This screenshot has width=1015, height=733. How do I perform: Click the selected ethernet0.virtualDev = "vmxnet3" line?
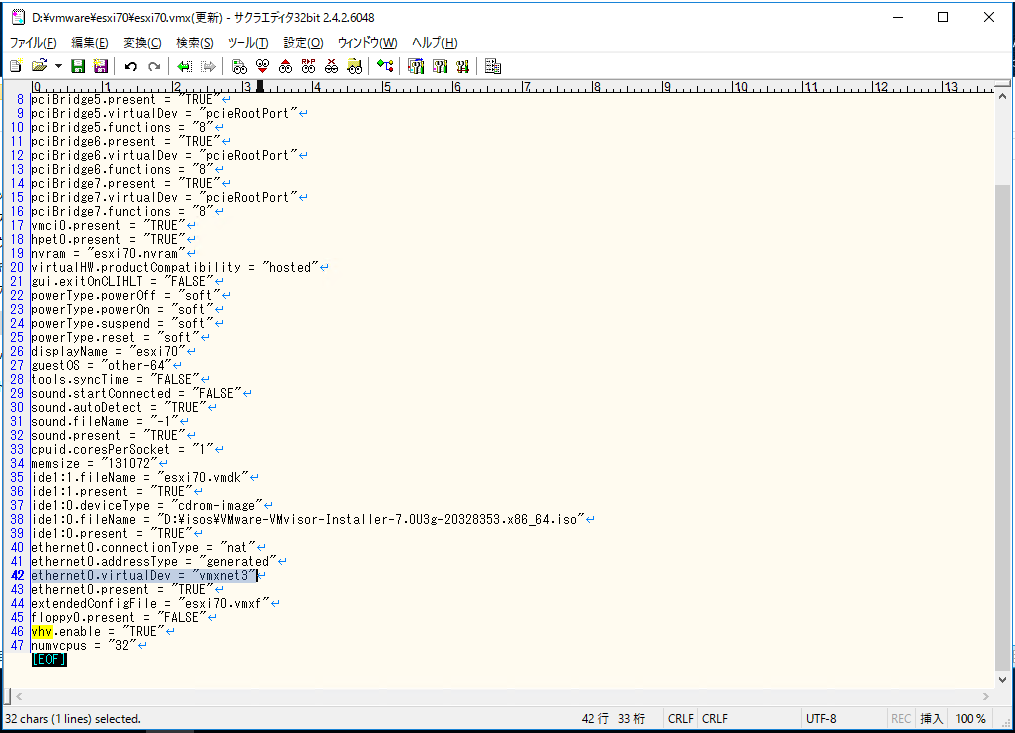pos(143,576)
